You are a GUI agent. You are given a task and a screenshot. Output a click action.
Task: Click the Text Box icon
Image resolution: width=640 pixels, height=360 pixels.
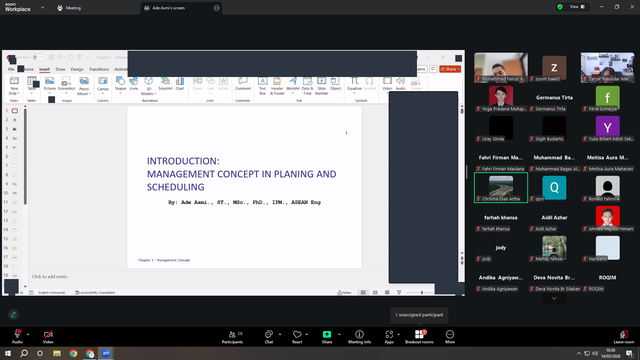262,86
